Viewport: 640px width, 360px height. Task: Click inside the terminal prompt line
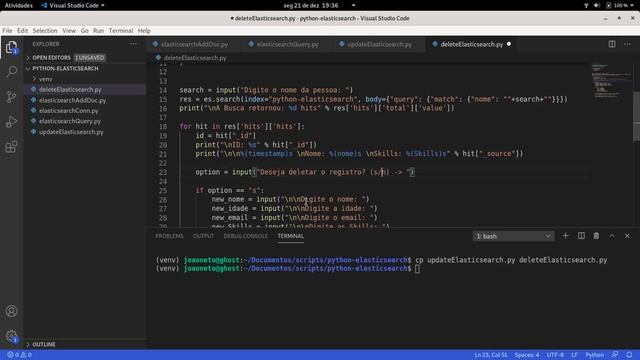[287, 269]
